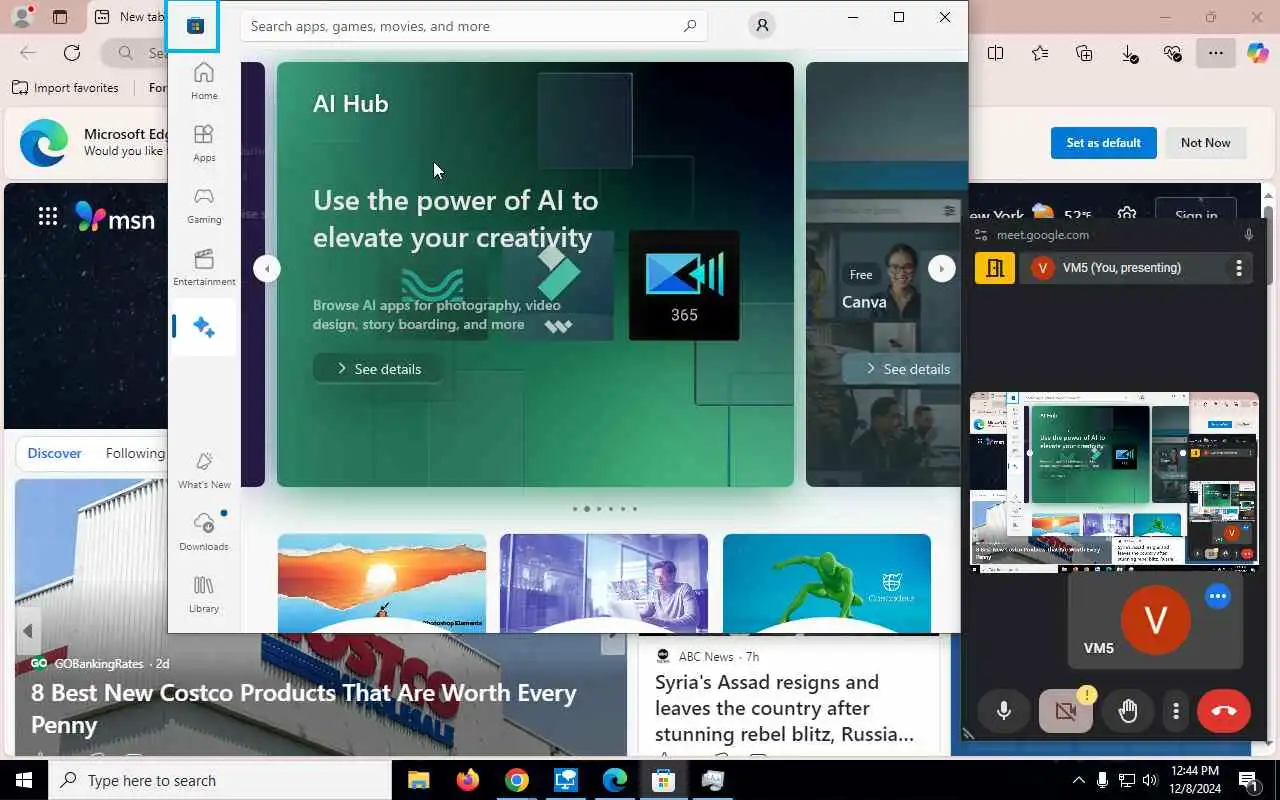Open Edge downloads icon
The height and width of the screenshot is (800, 1280).
click(x=1129, y=54)
